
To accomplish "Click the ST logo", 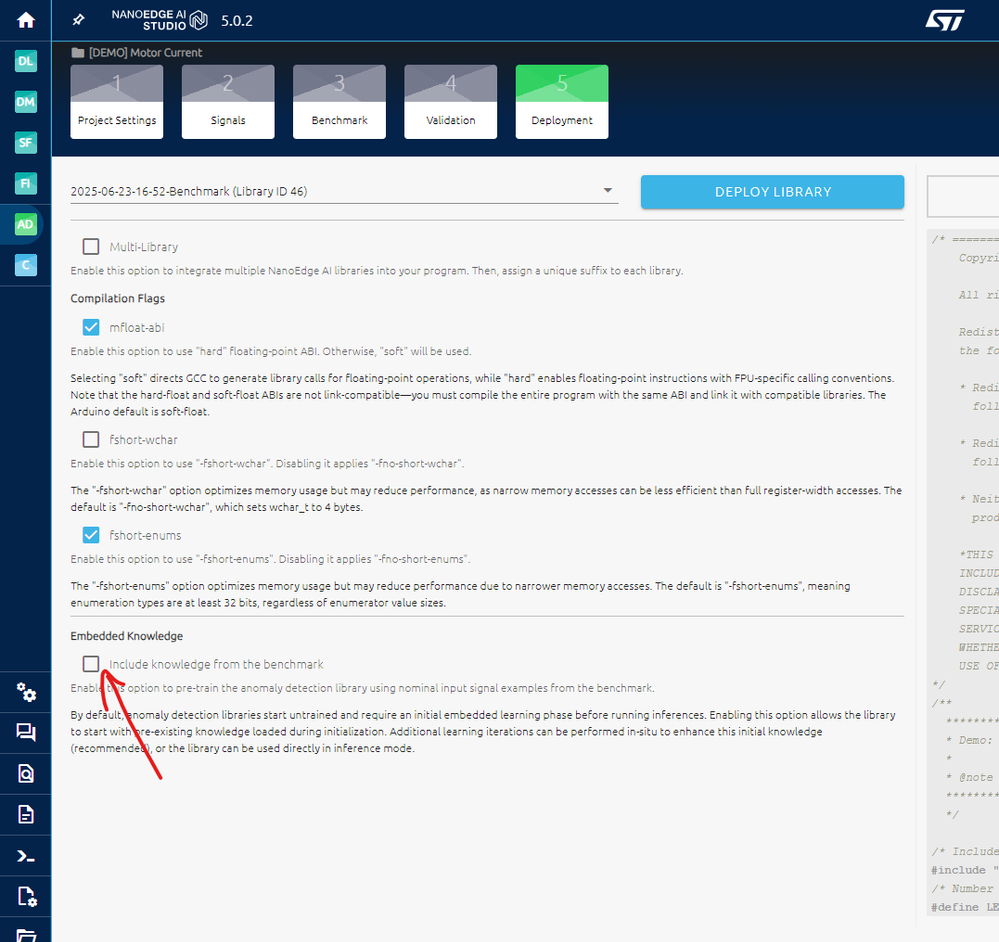I will tap(945, 20).
